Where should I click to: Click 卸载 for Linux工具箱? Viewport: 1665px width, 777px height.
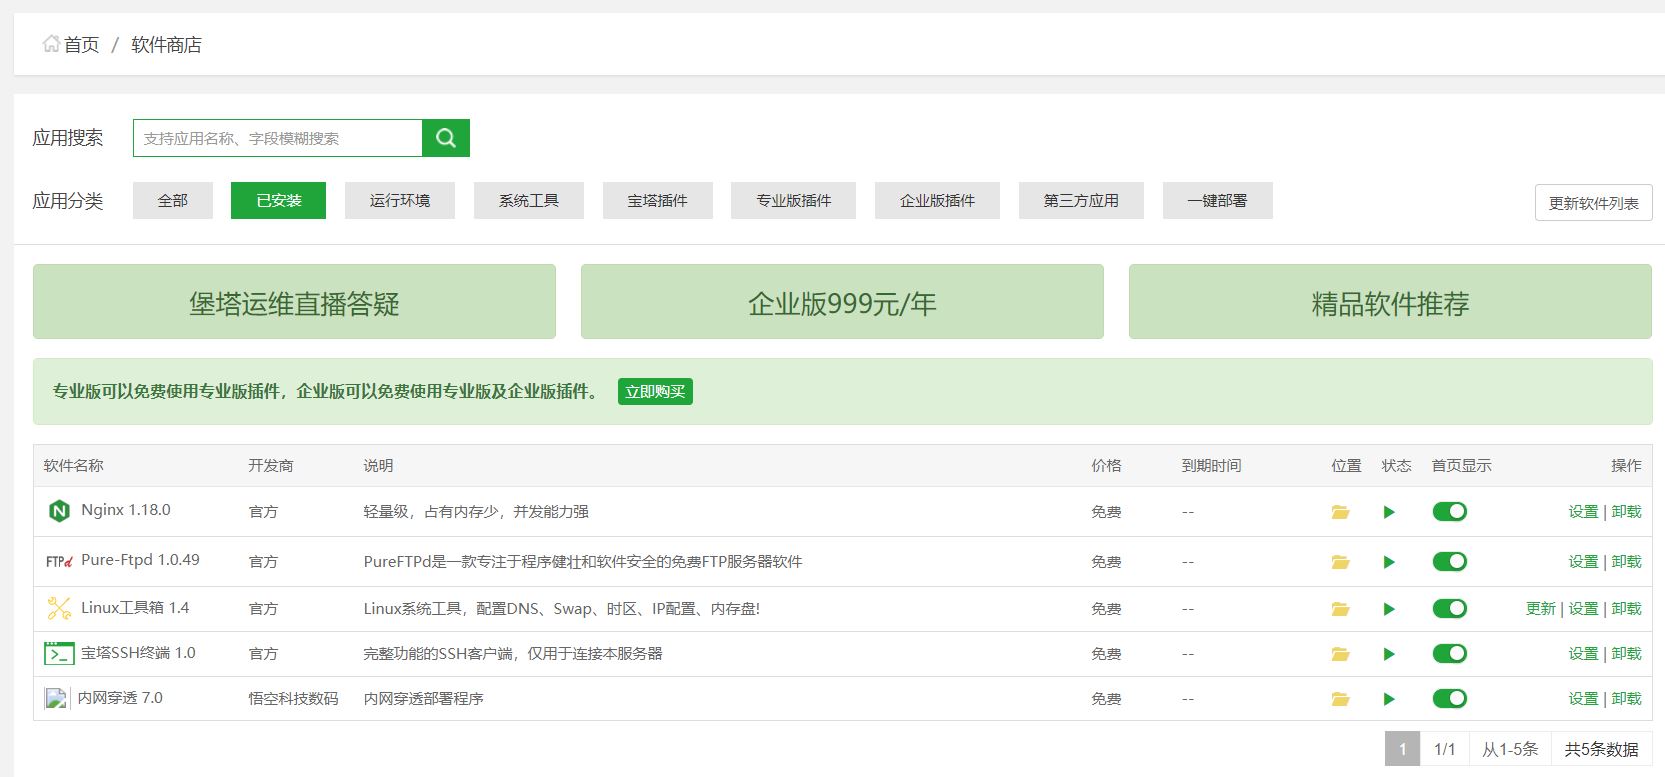(1626, 609)
